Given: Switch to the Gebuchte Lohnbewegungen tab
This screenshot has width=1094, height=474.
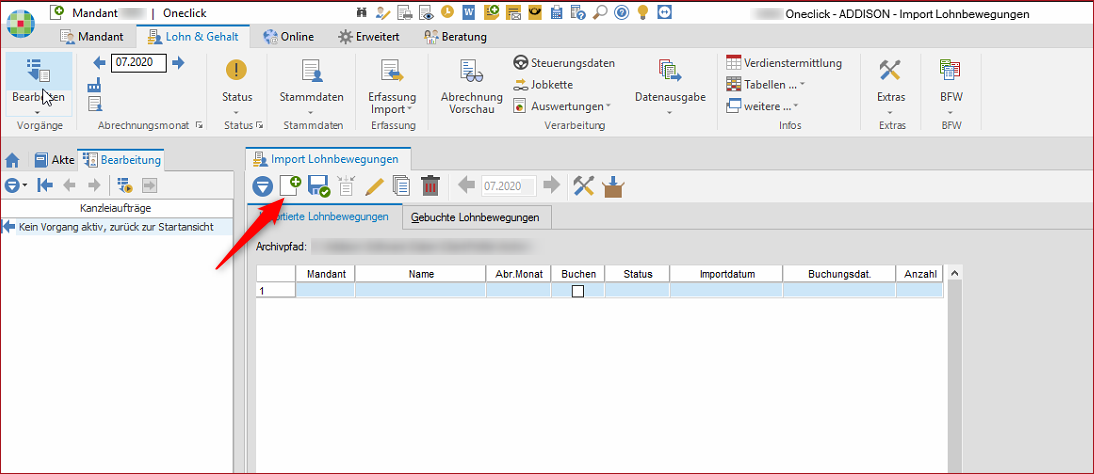Looking at the screenshot, I should click(x=475, y=217).
